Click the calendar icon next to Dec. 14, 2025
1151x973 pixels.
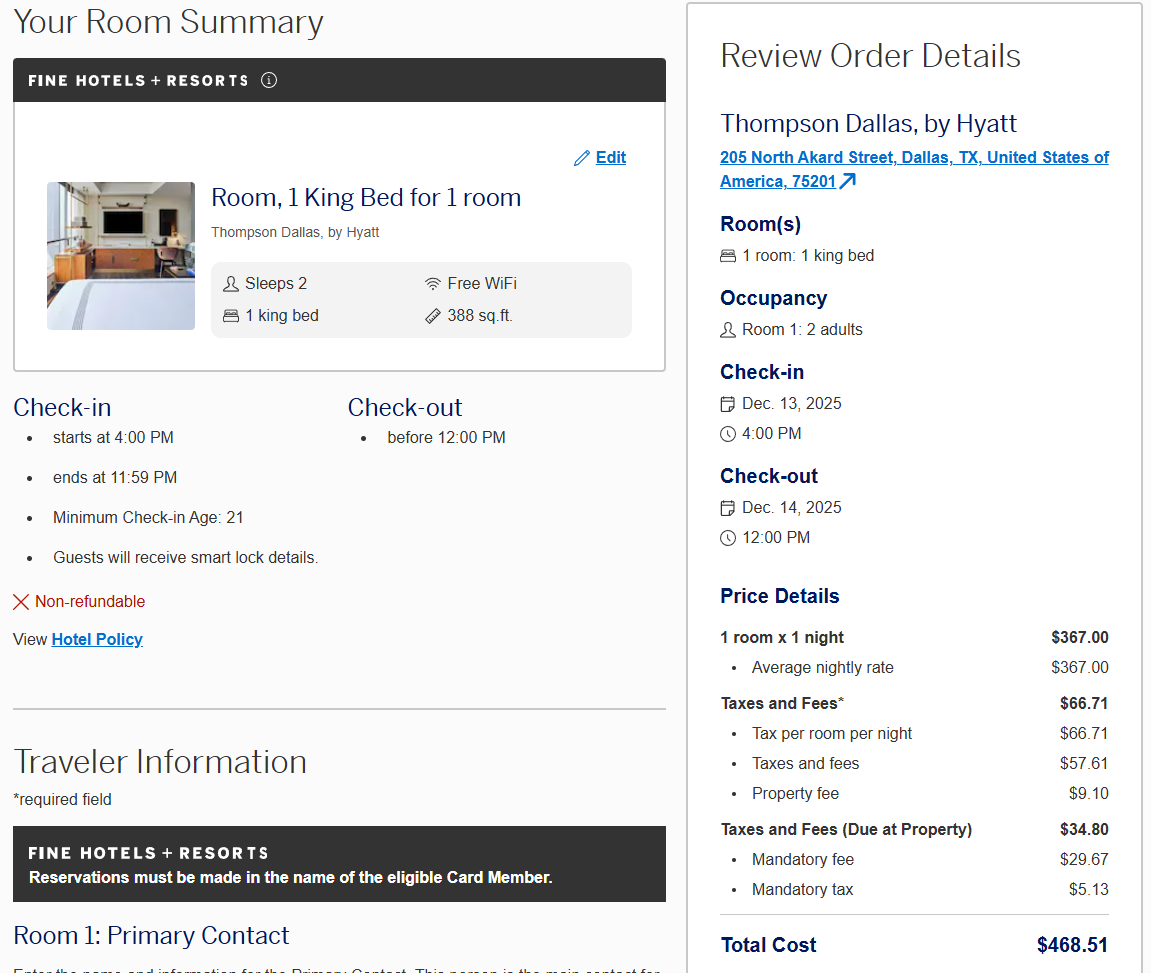(728, 508)
